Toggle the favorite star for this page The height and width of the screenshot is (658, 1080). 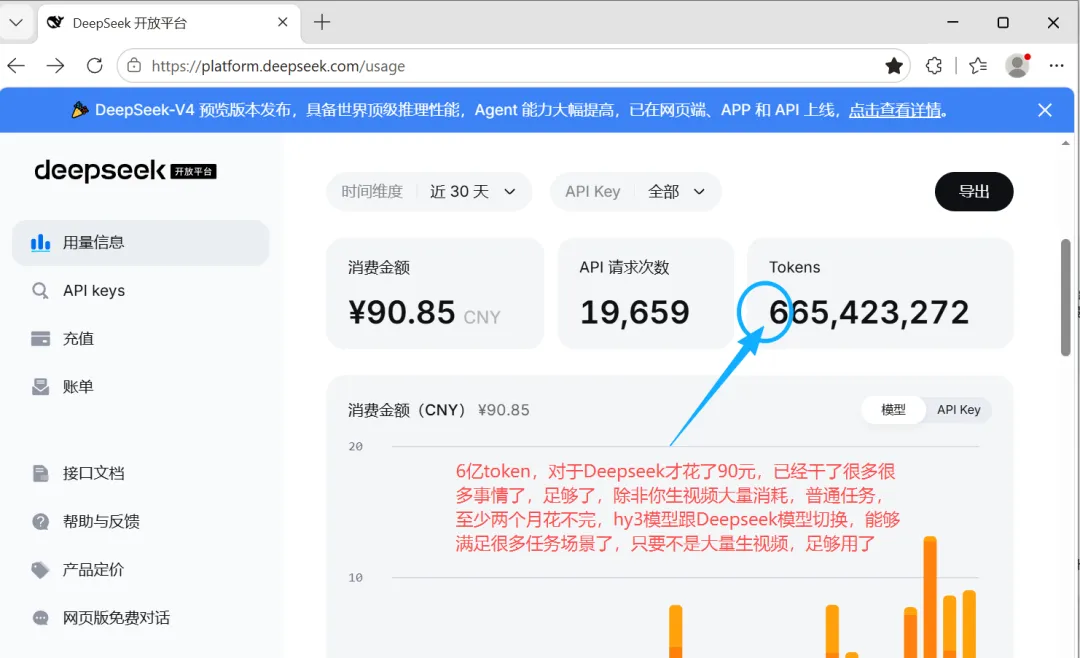894,65
